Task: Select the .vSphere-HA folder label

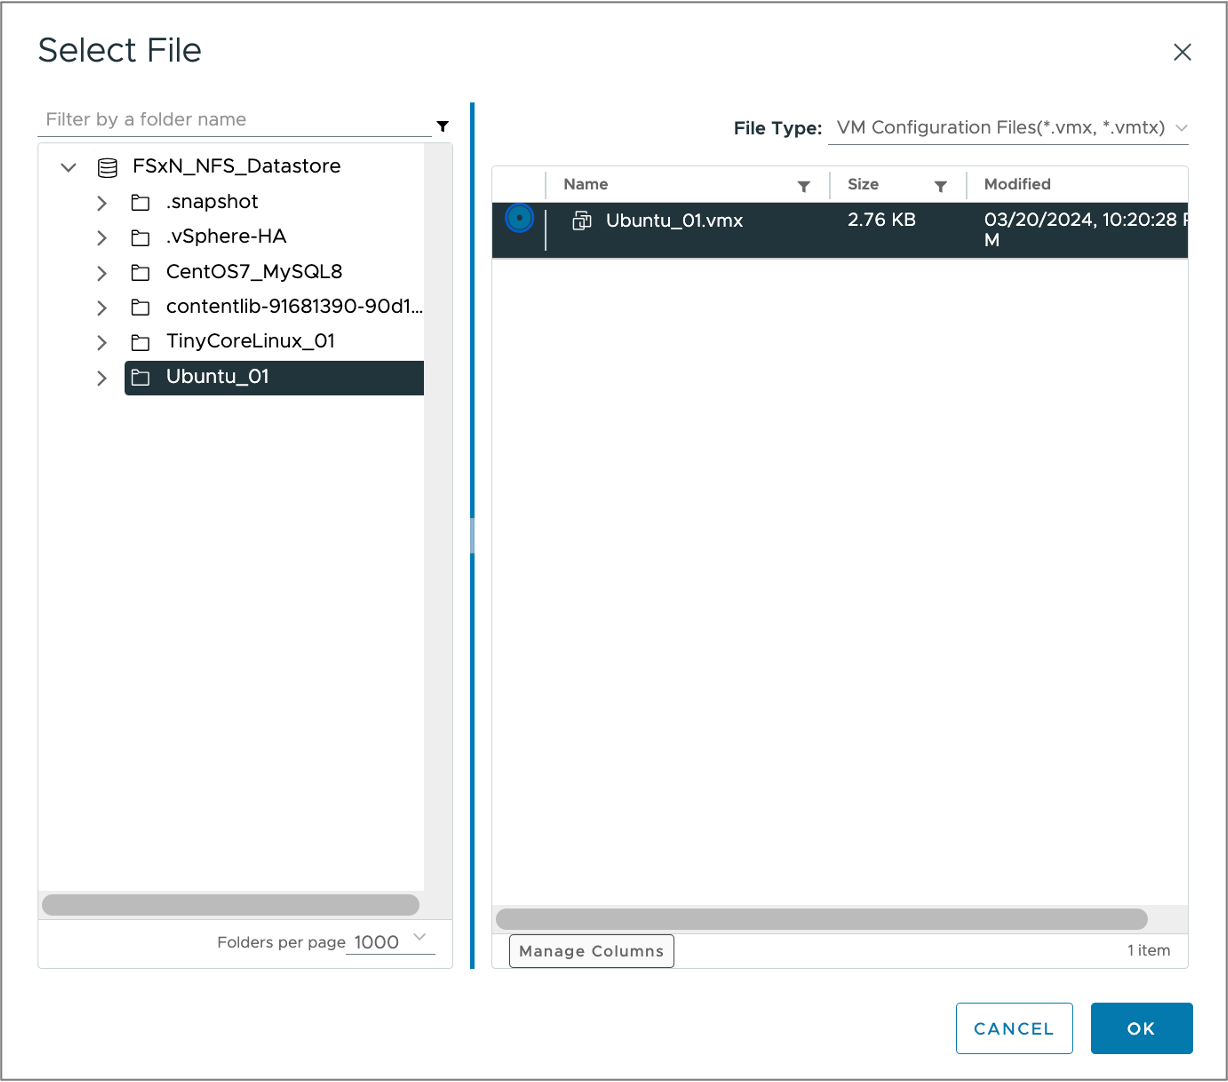Action: pos(226,237)
